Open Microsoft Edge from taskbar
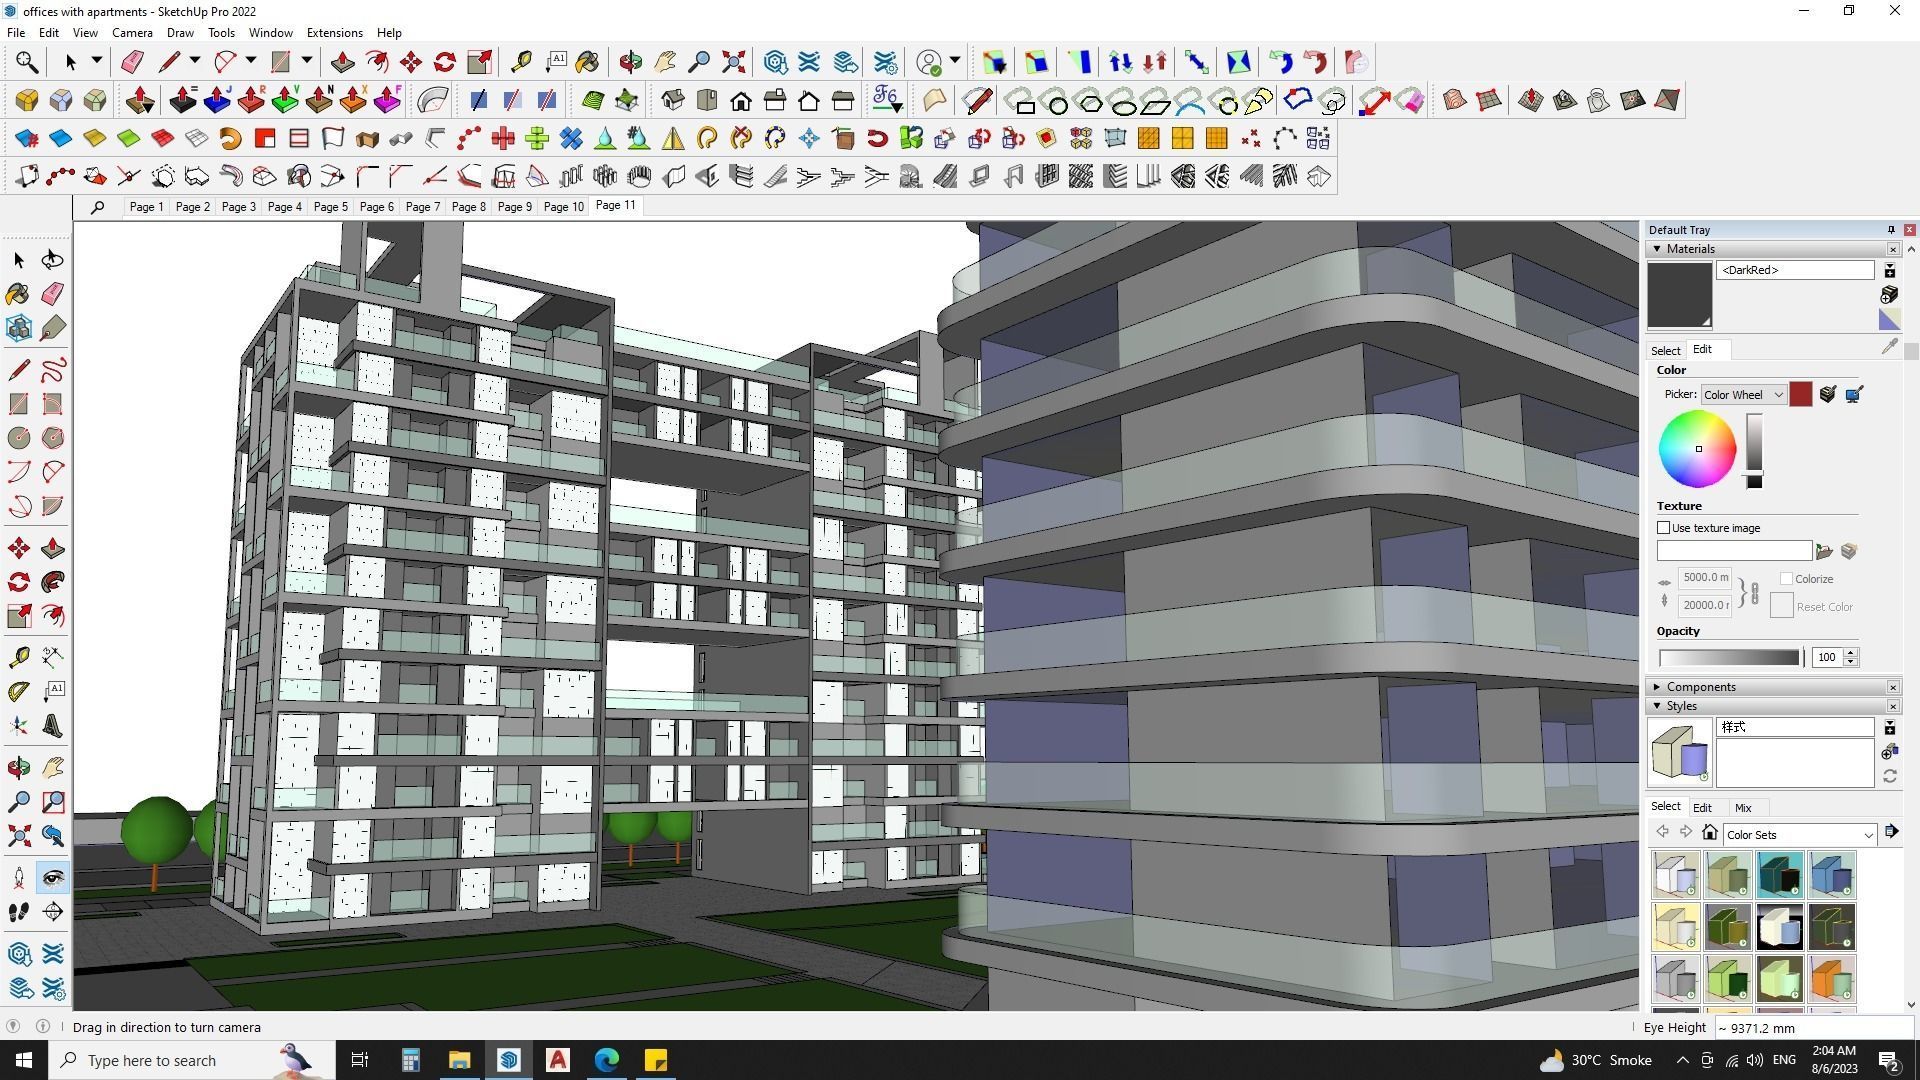The width and height of the screenshot is (1920, 1080). tap(607, 1060)
